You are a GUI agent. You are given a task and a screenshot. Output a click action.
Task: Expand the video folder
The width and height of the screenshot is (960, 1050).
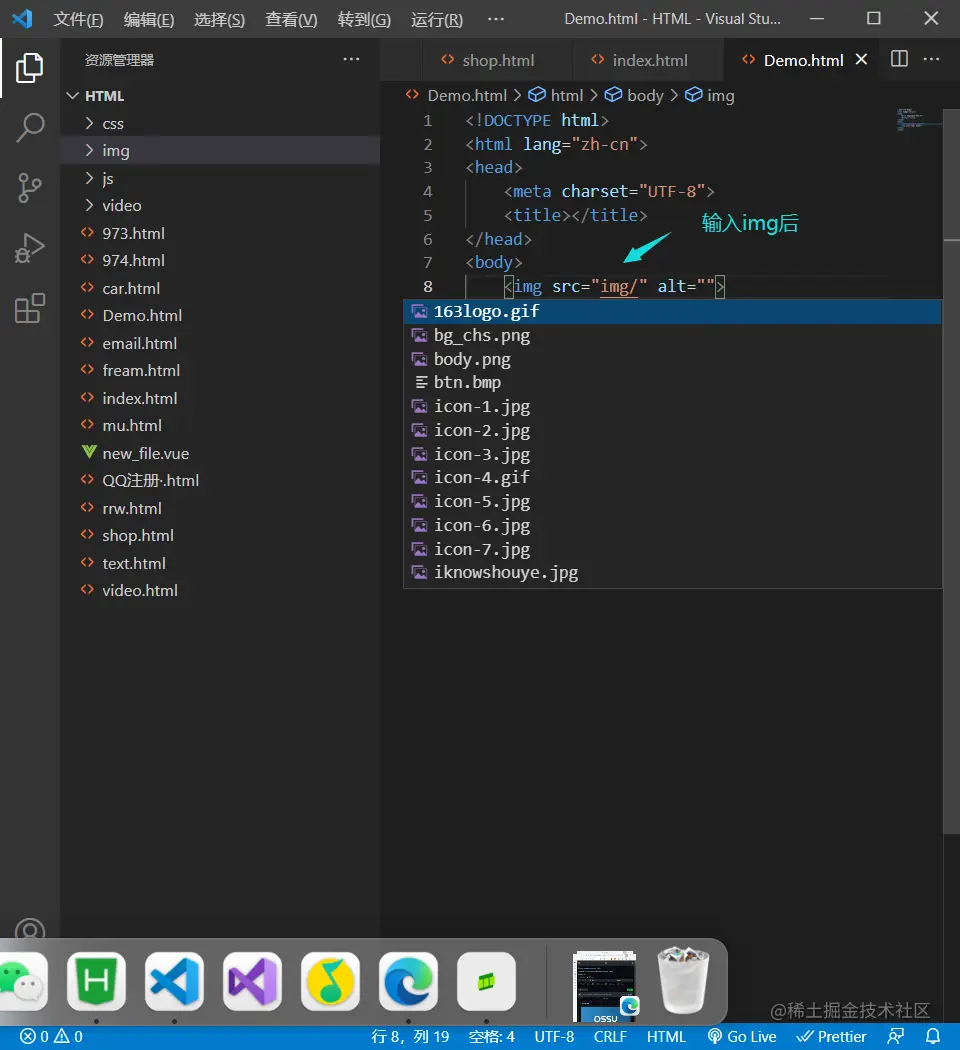pos(220,206)
